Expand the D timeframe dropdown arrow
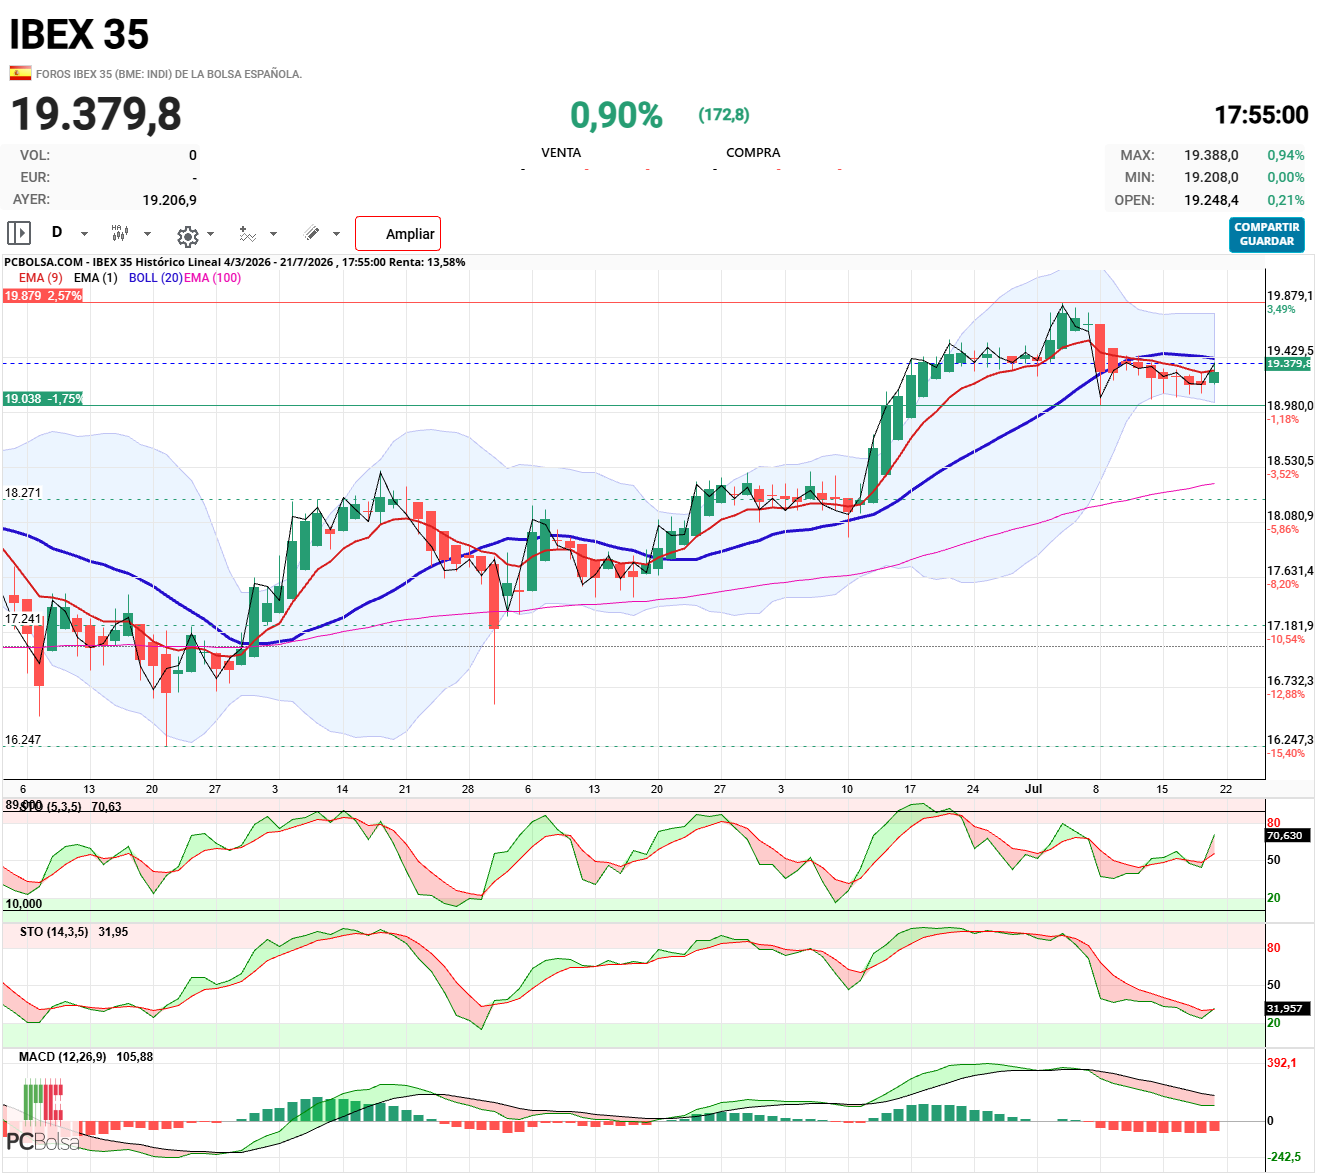1317x1173 pixels. (84, 234)
